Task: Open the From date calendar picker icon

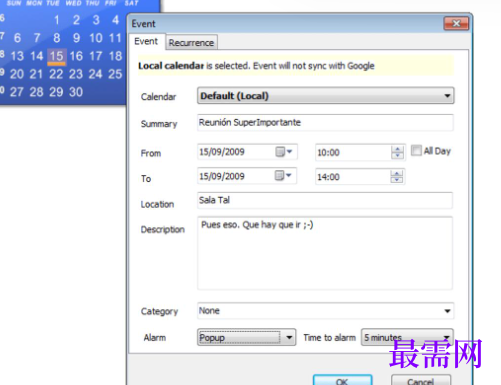Action: pyautogui.click(x=284, y=152)
